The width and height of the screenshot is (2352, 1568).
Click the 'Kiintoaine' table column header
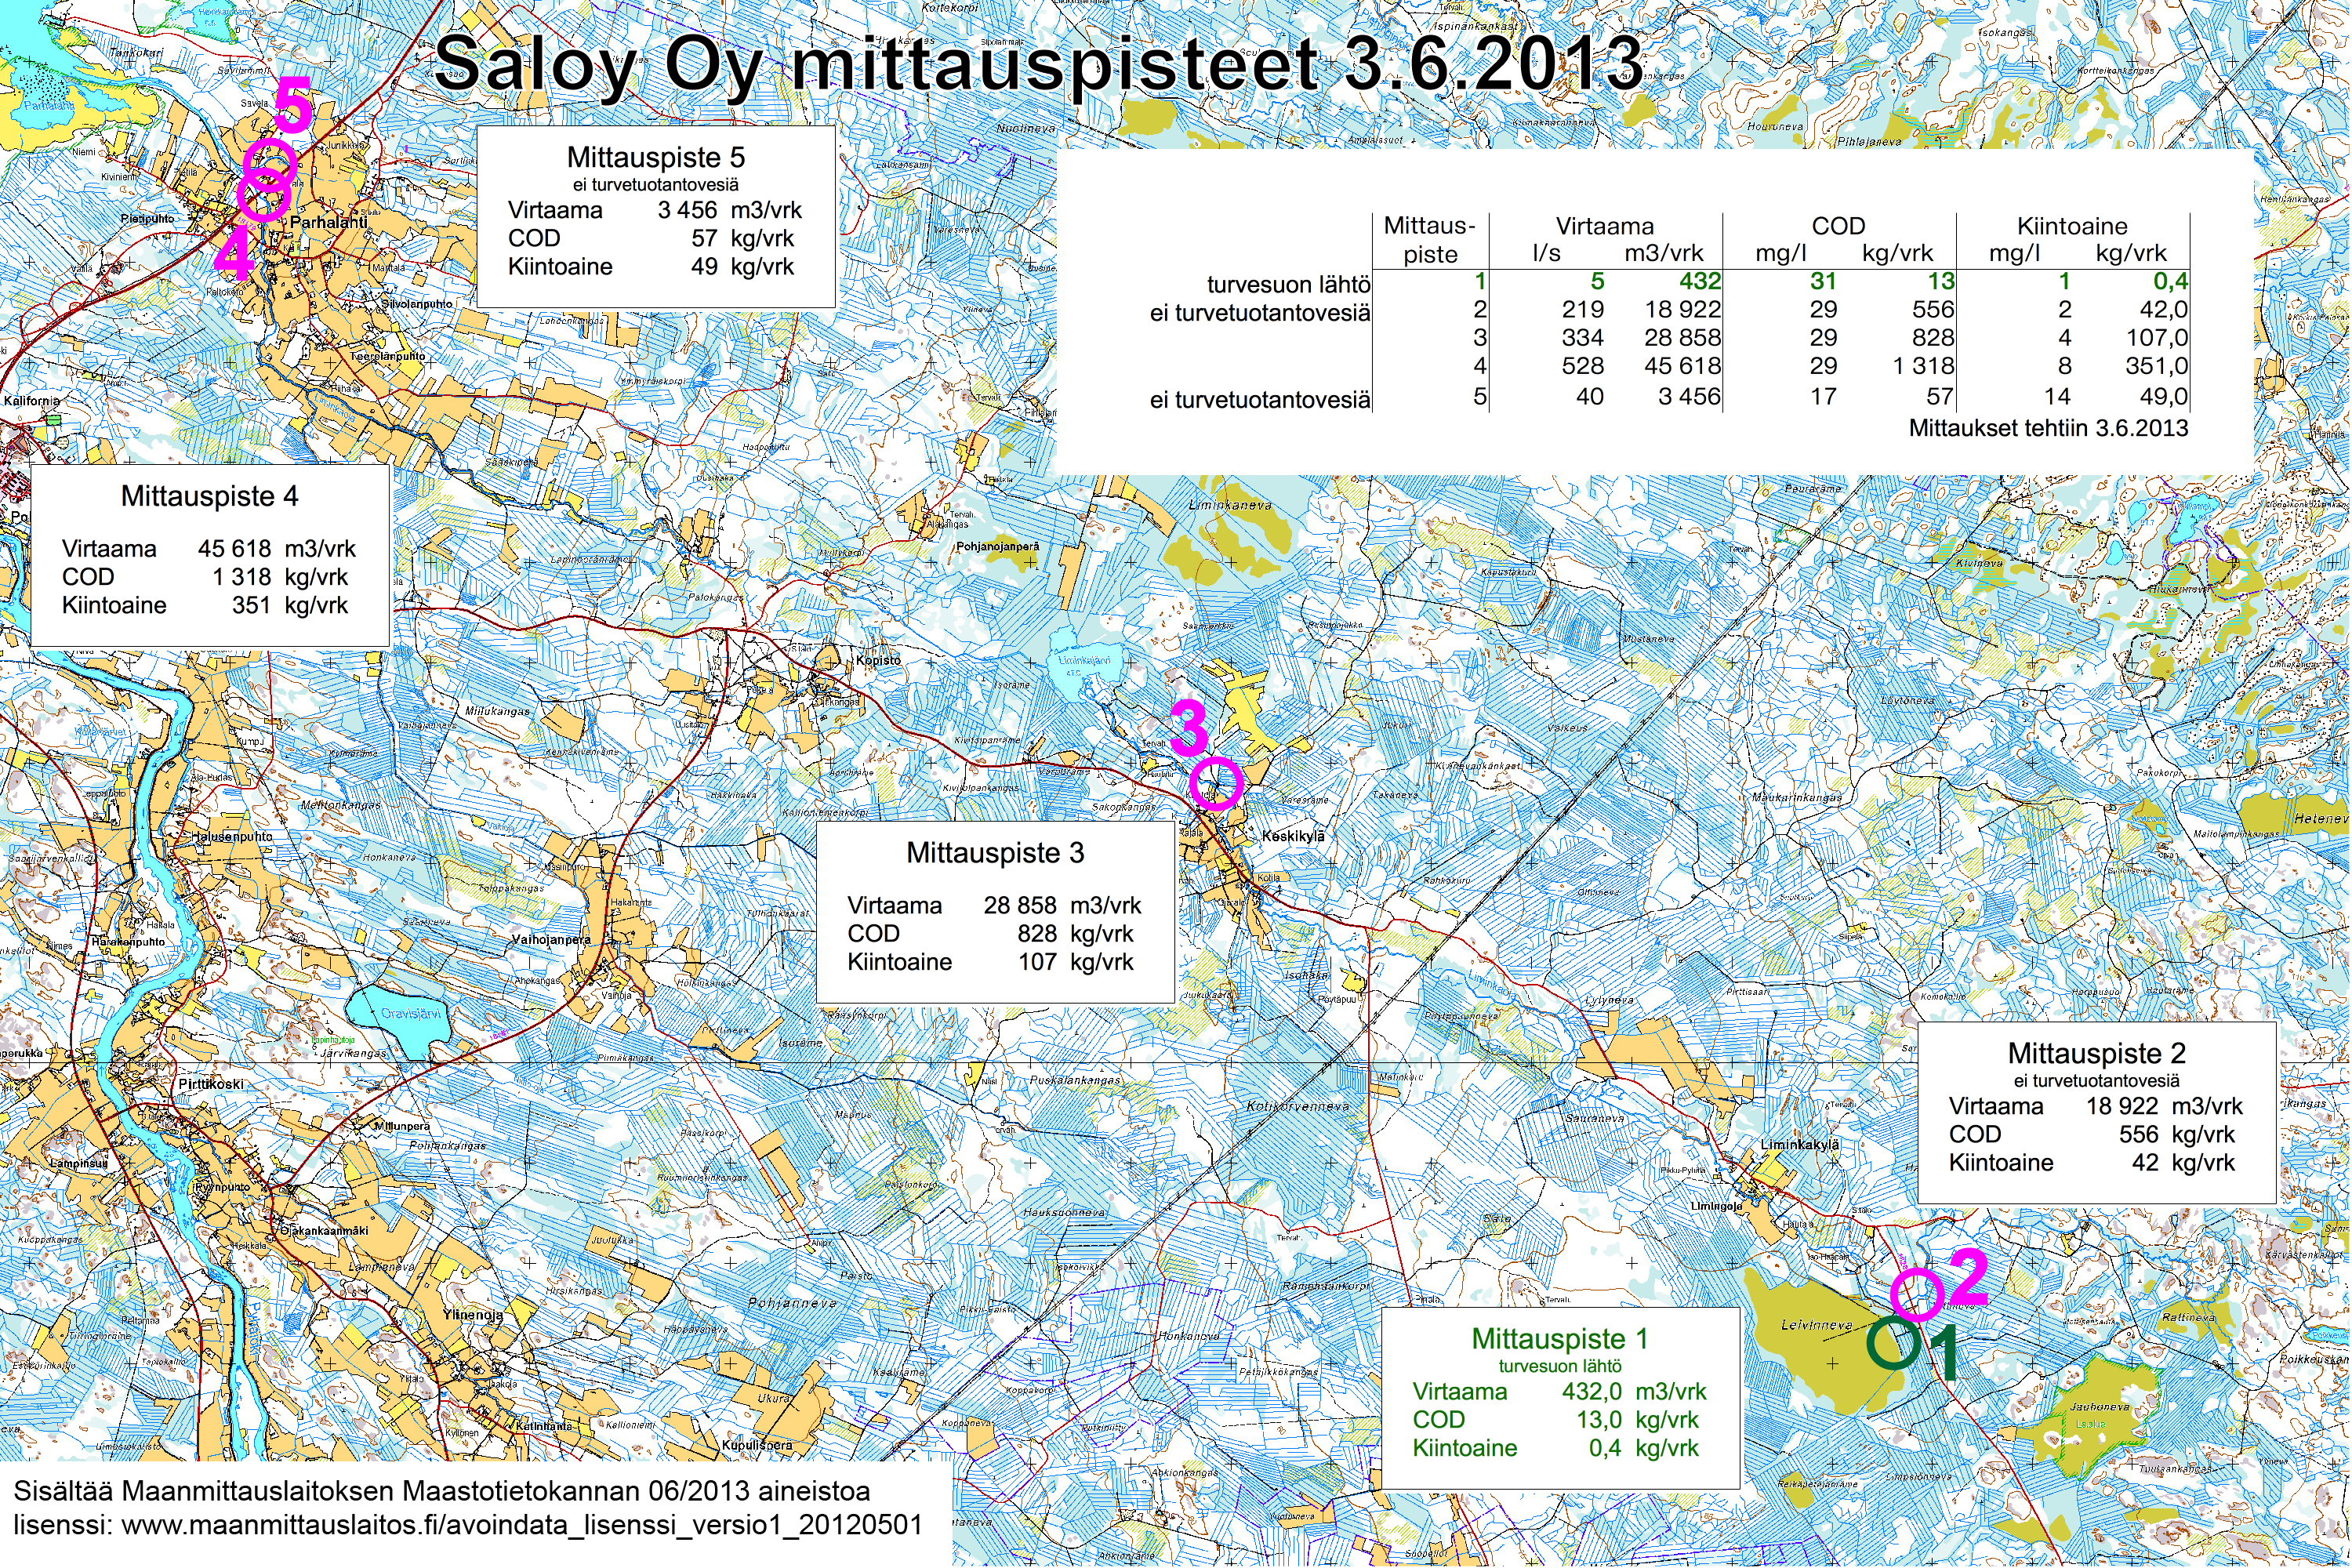click(x=2072, y=226)
